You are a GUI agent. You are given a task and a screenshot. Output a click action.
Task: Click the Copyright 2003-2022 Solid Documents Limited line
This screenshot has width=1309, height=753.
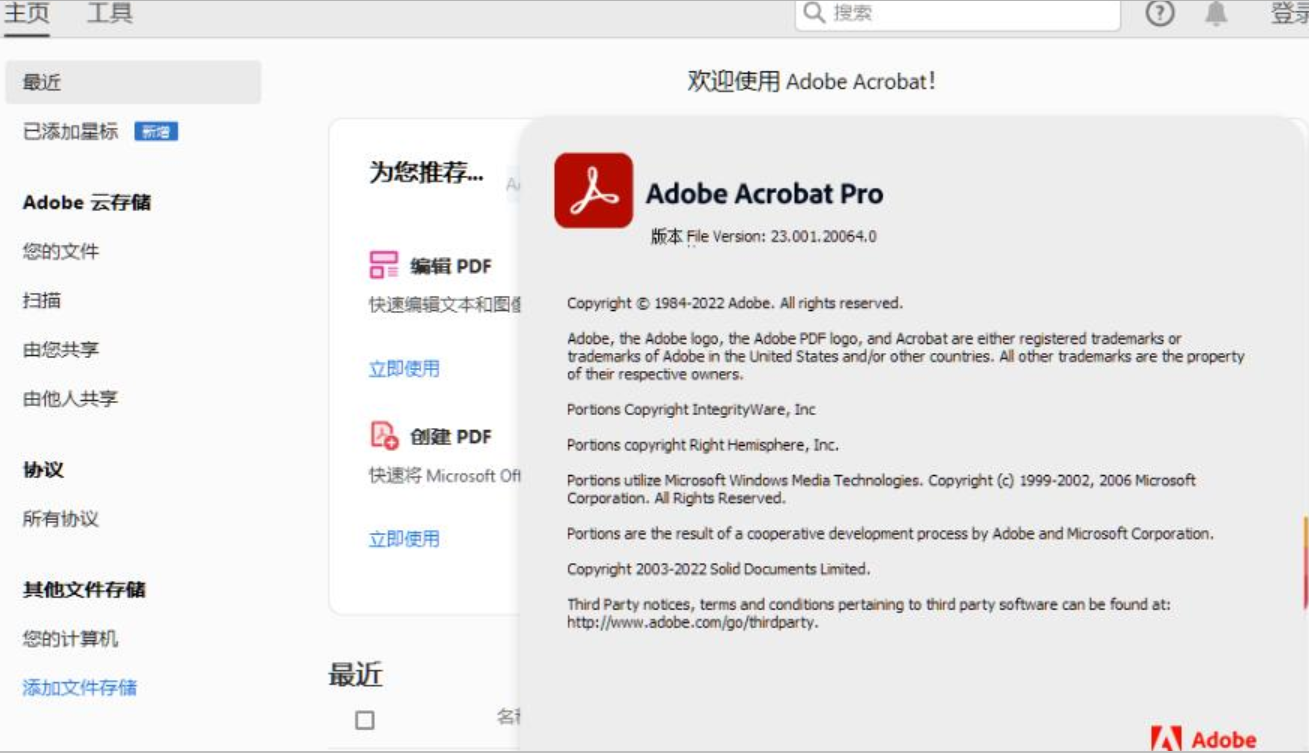click(x=718, y=569)
